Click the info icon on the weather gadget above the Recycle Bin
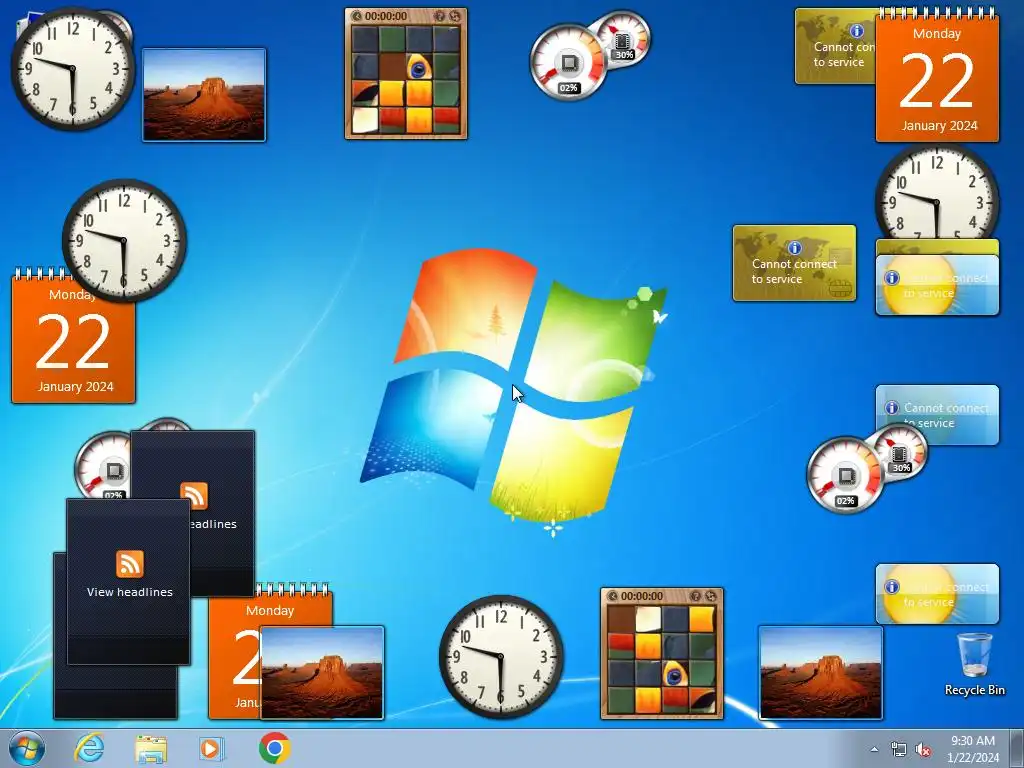This screenshot has height=768, width=1024. click(x=891, y=586)
